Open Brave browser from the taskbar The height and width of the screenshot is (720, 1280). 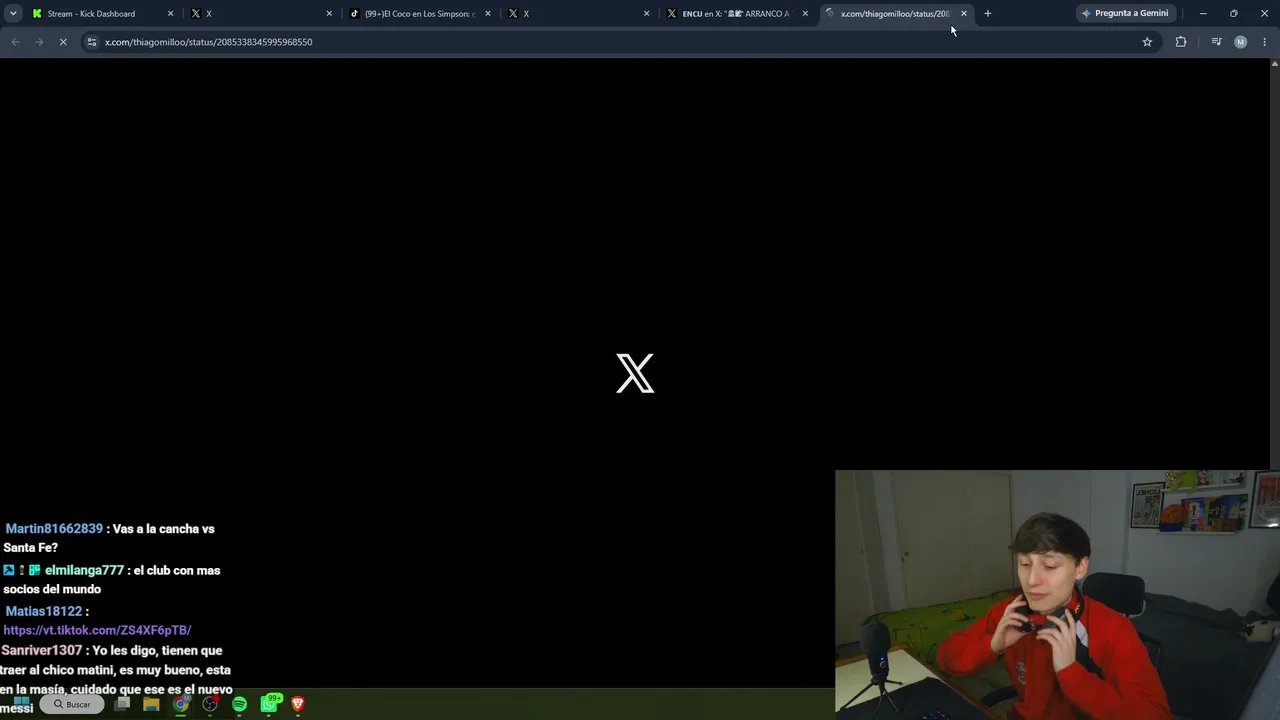pos(298,704)
